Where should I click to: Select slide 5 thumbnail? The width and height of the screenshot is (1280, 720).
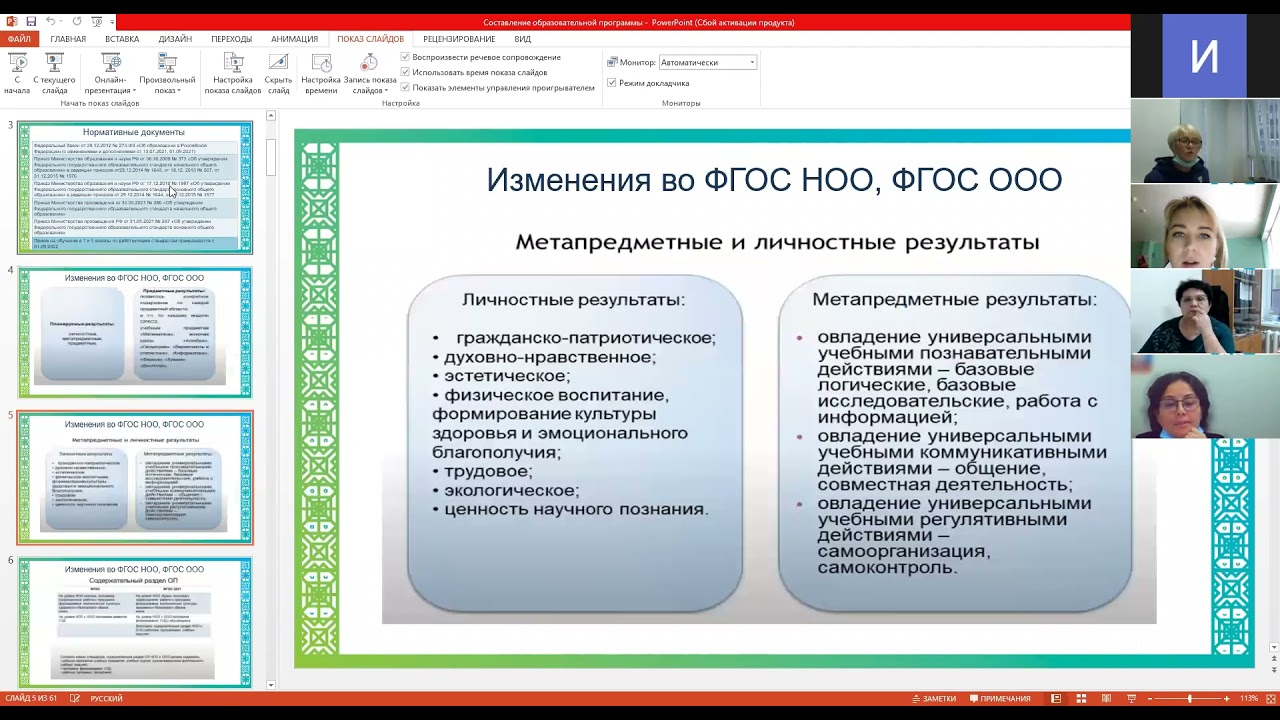click(x=135, y=478)
